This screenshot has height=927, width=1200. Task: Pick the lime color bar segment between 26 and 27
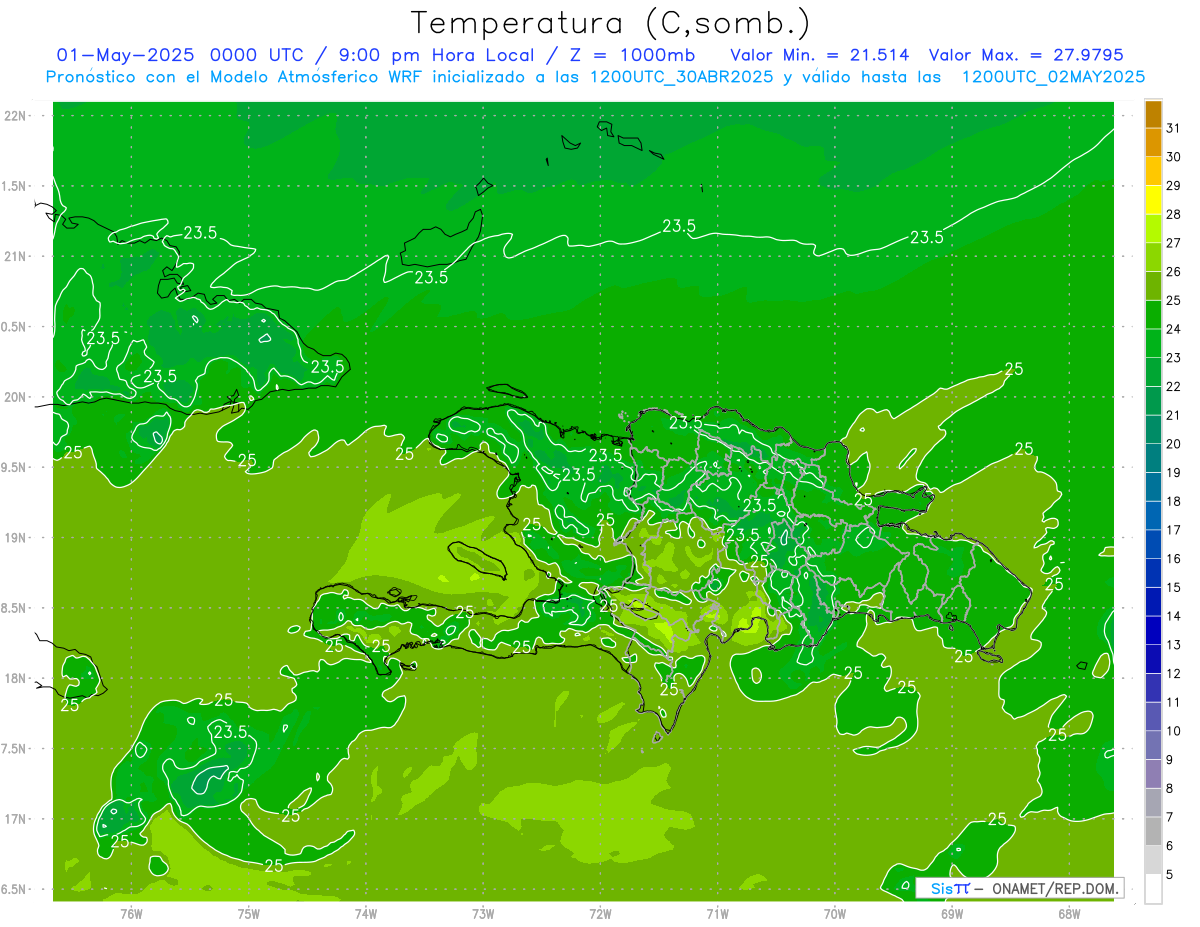1153,257
